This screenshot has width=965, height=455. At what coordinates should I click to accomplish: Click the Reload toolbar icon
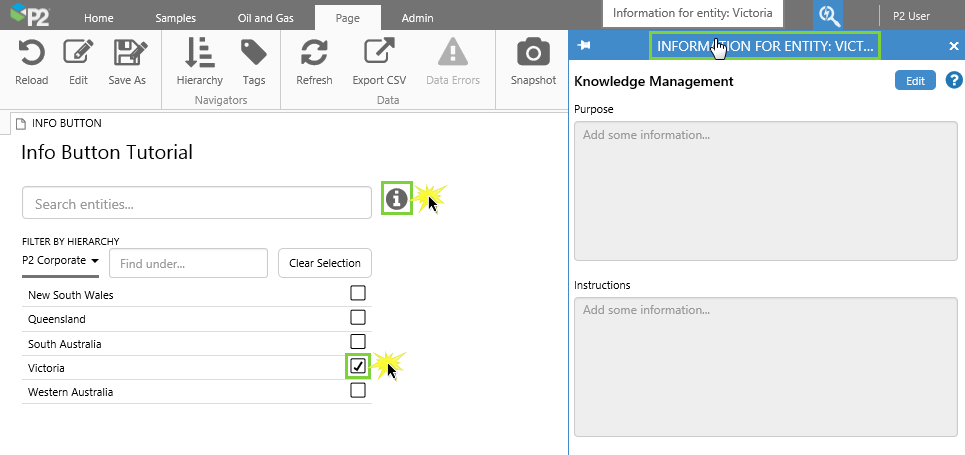[x=32, y=53]
